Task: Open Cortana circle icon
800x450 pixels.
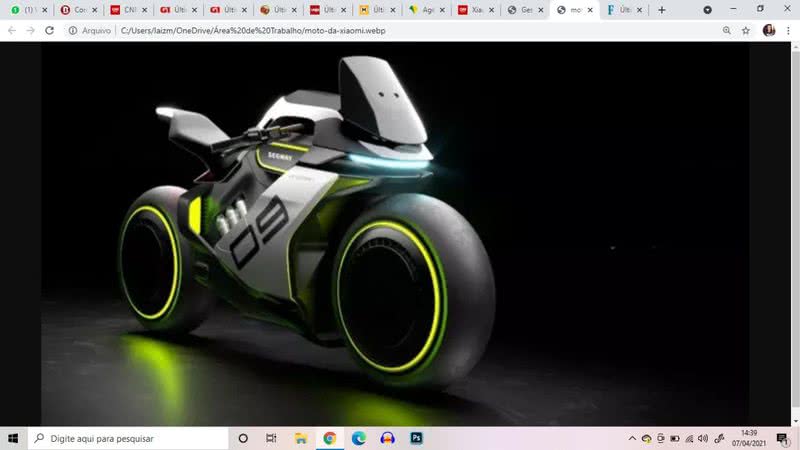Action: tap(243, 438)
